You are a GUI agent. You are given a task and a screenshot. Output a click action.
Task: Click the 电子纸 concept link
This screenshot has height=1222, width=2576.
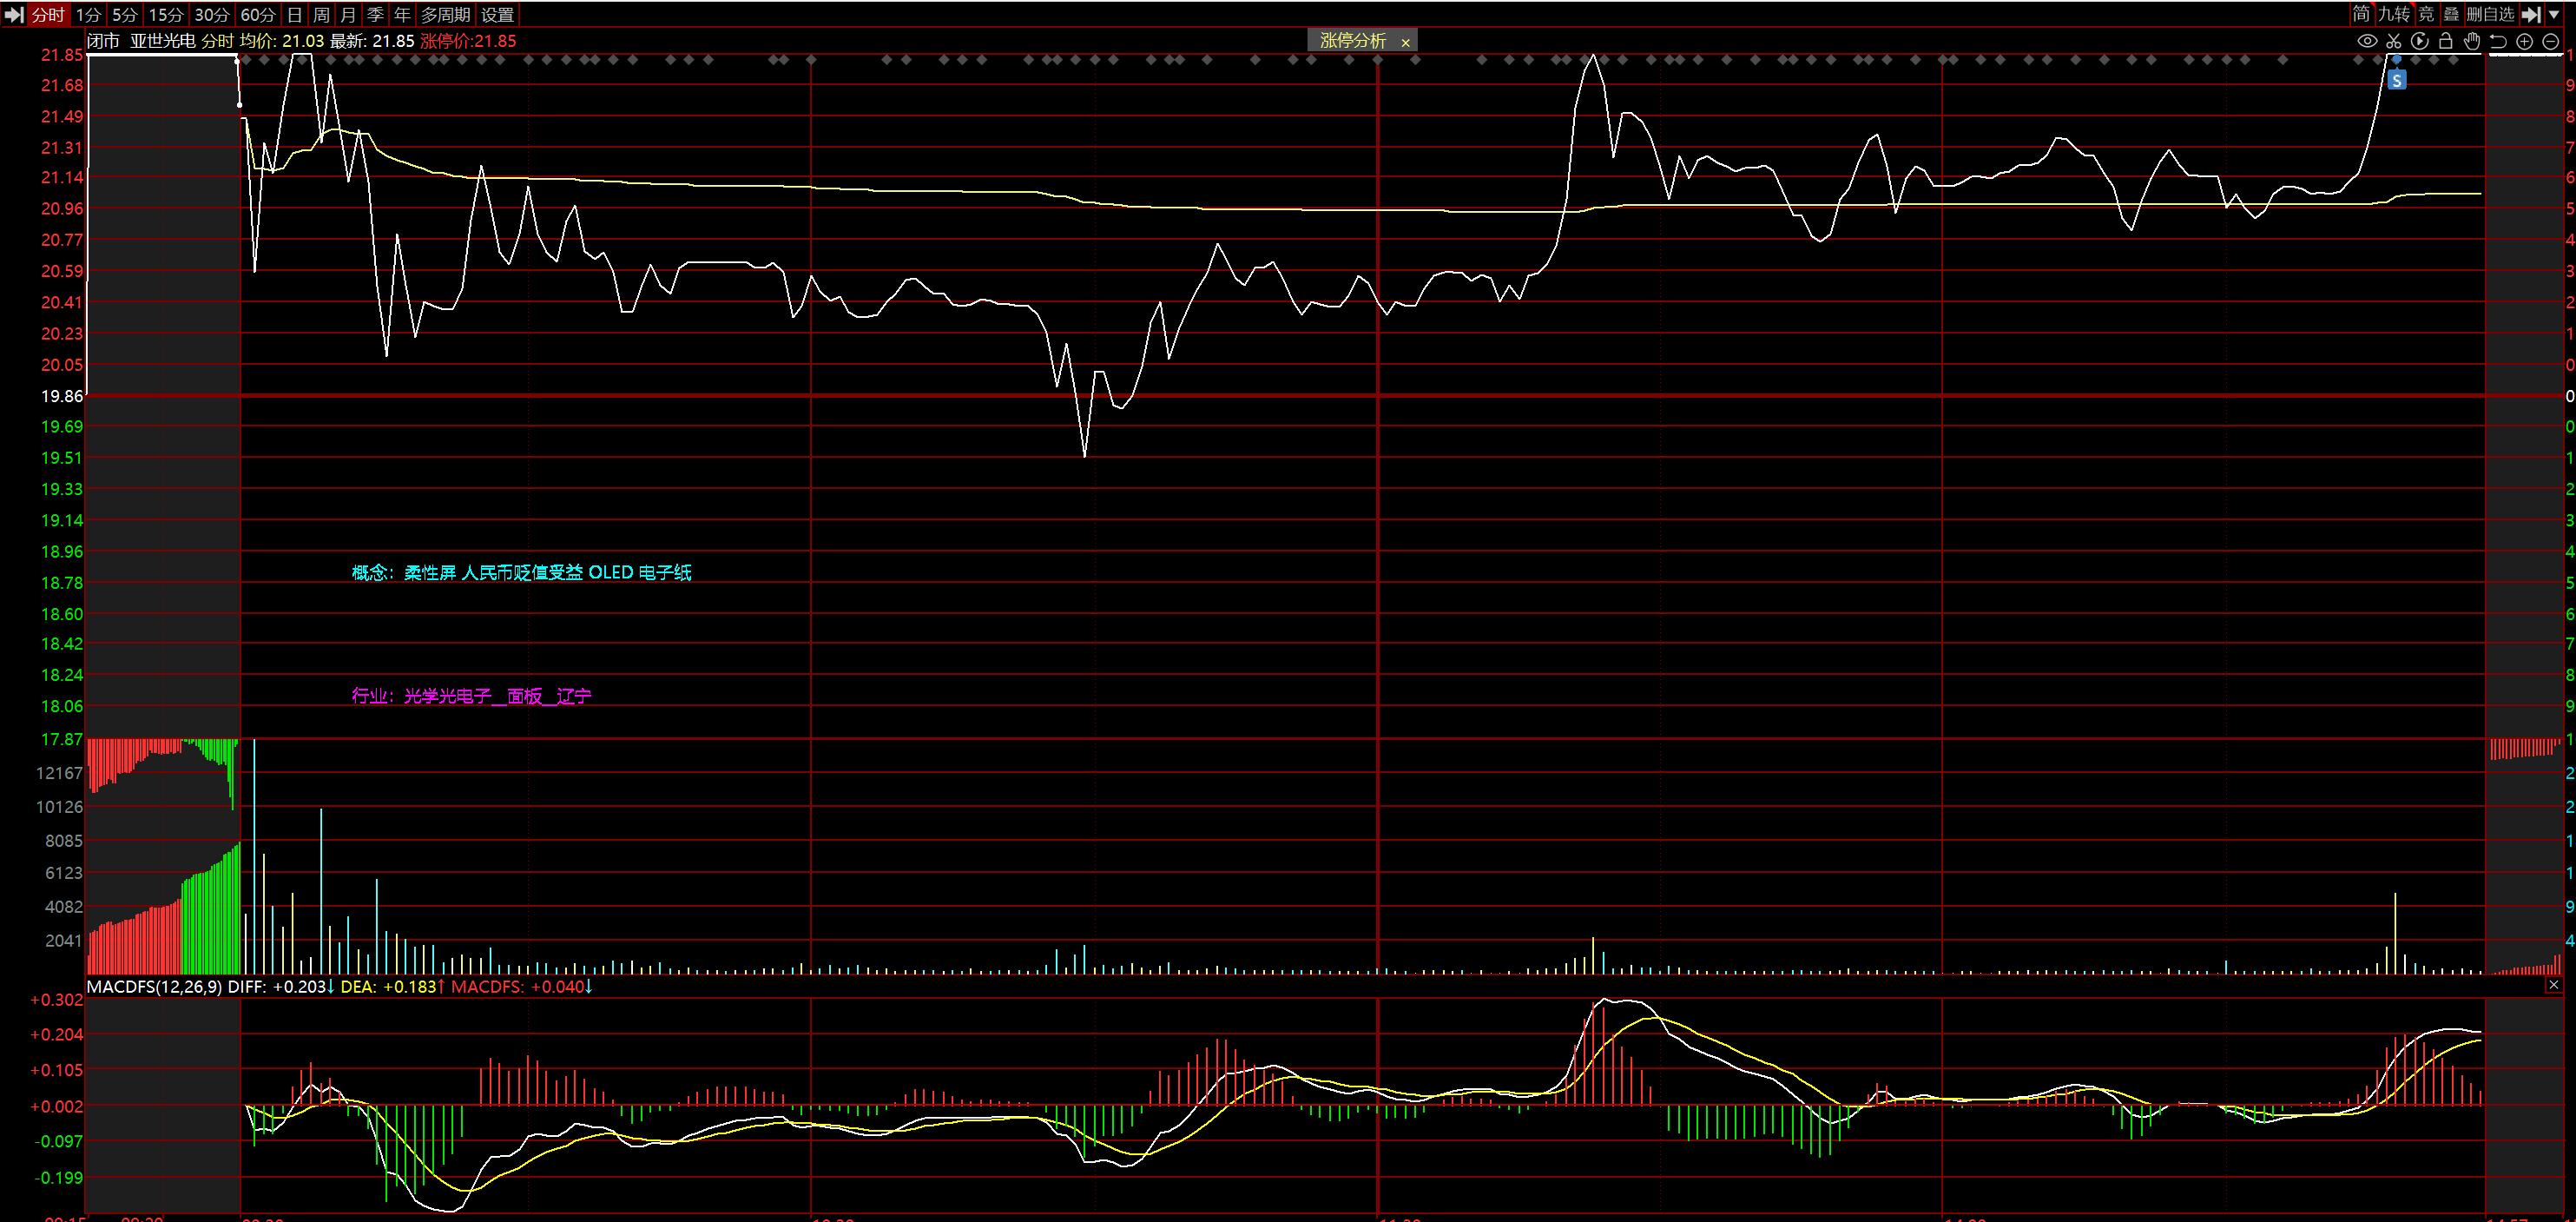click(665, 573)
